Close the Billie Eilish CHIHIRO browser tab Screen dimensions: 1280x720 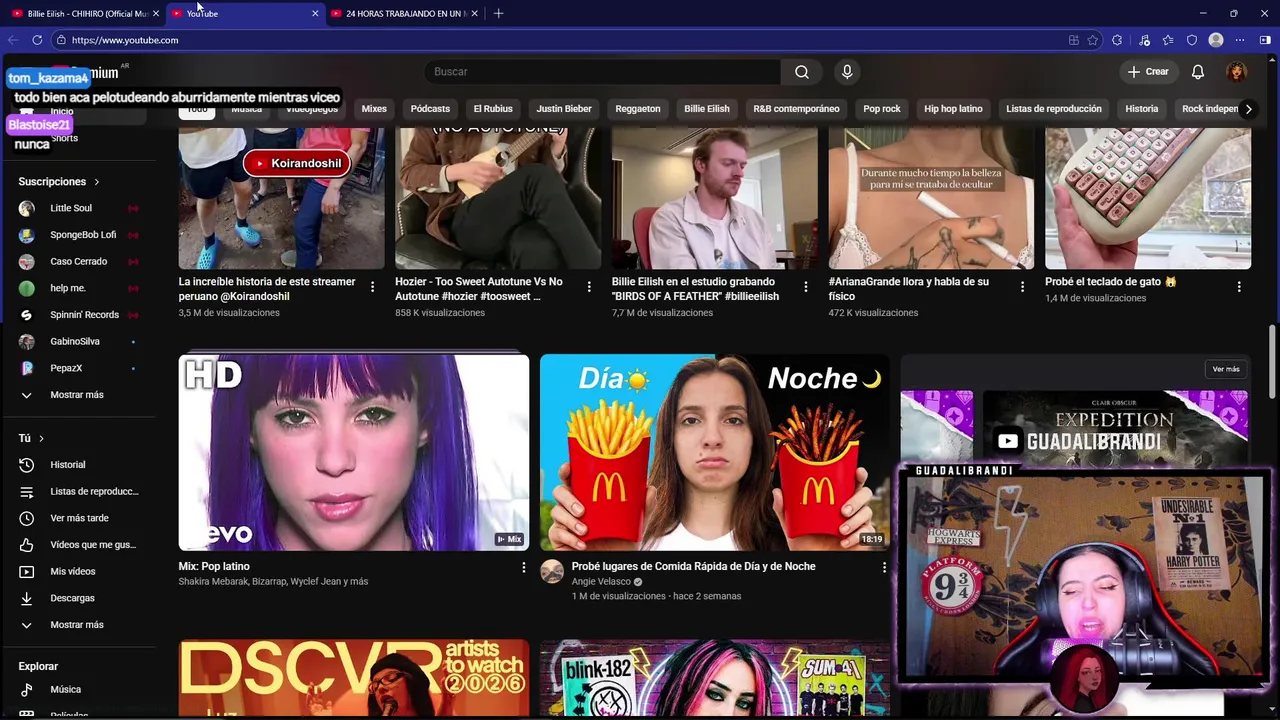tap(156, 13)
